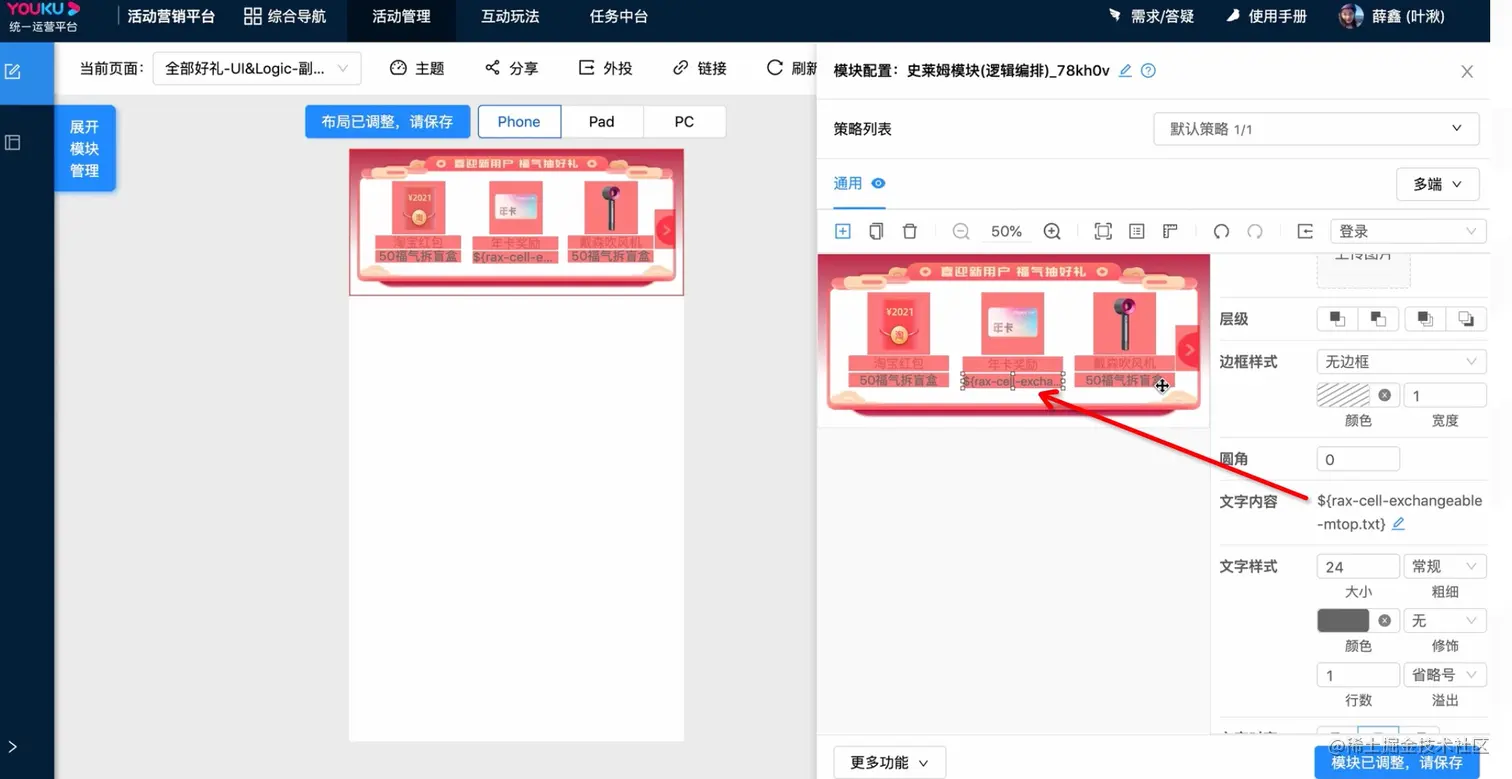The image size is (1512, 779).
Task: Open the 默认策略 strategy dropdown
Action: tap(1316, 128)
